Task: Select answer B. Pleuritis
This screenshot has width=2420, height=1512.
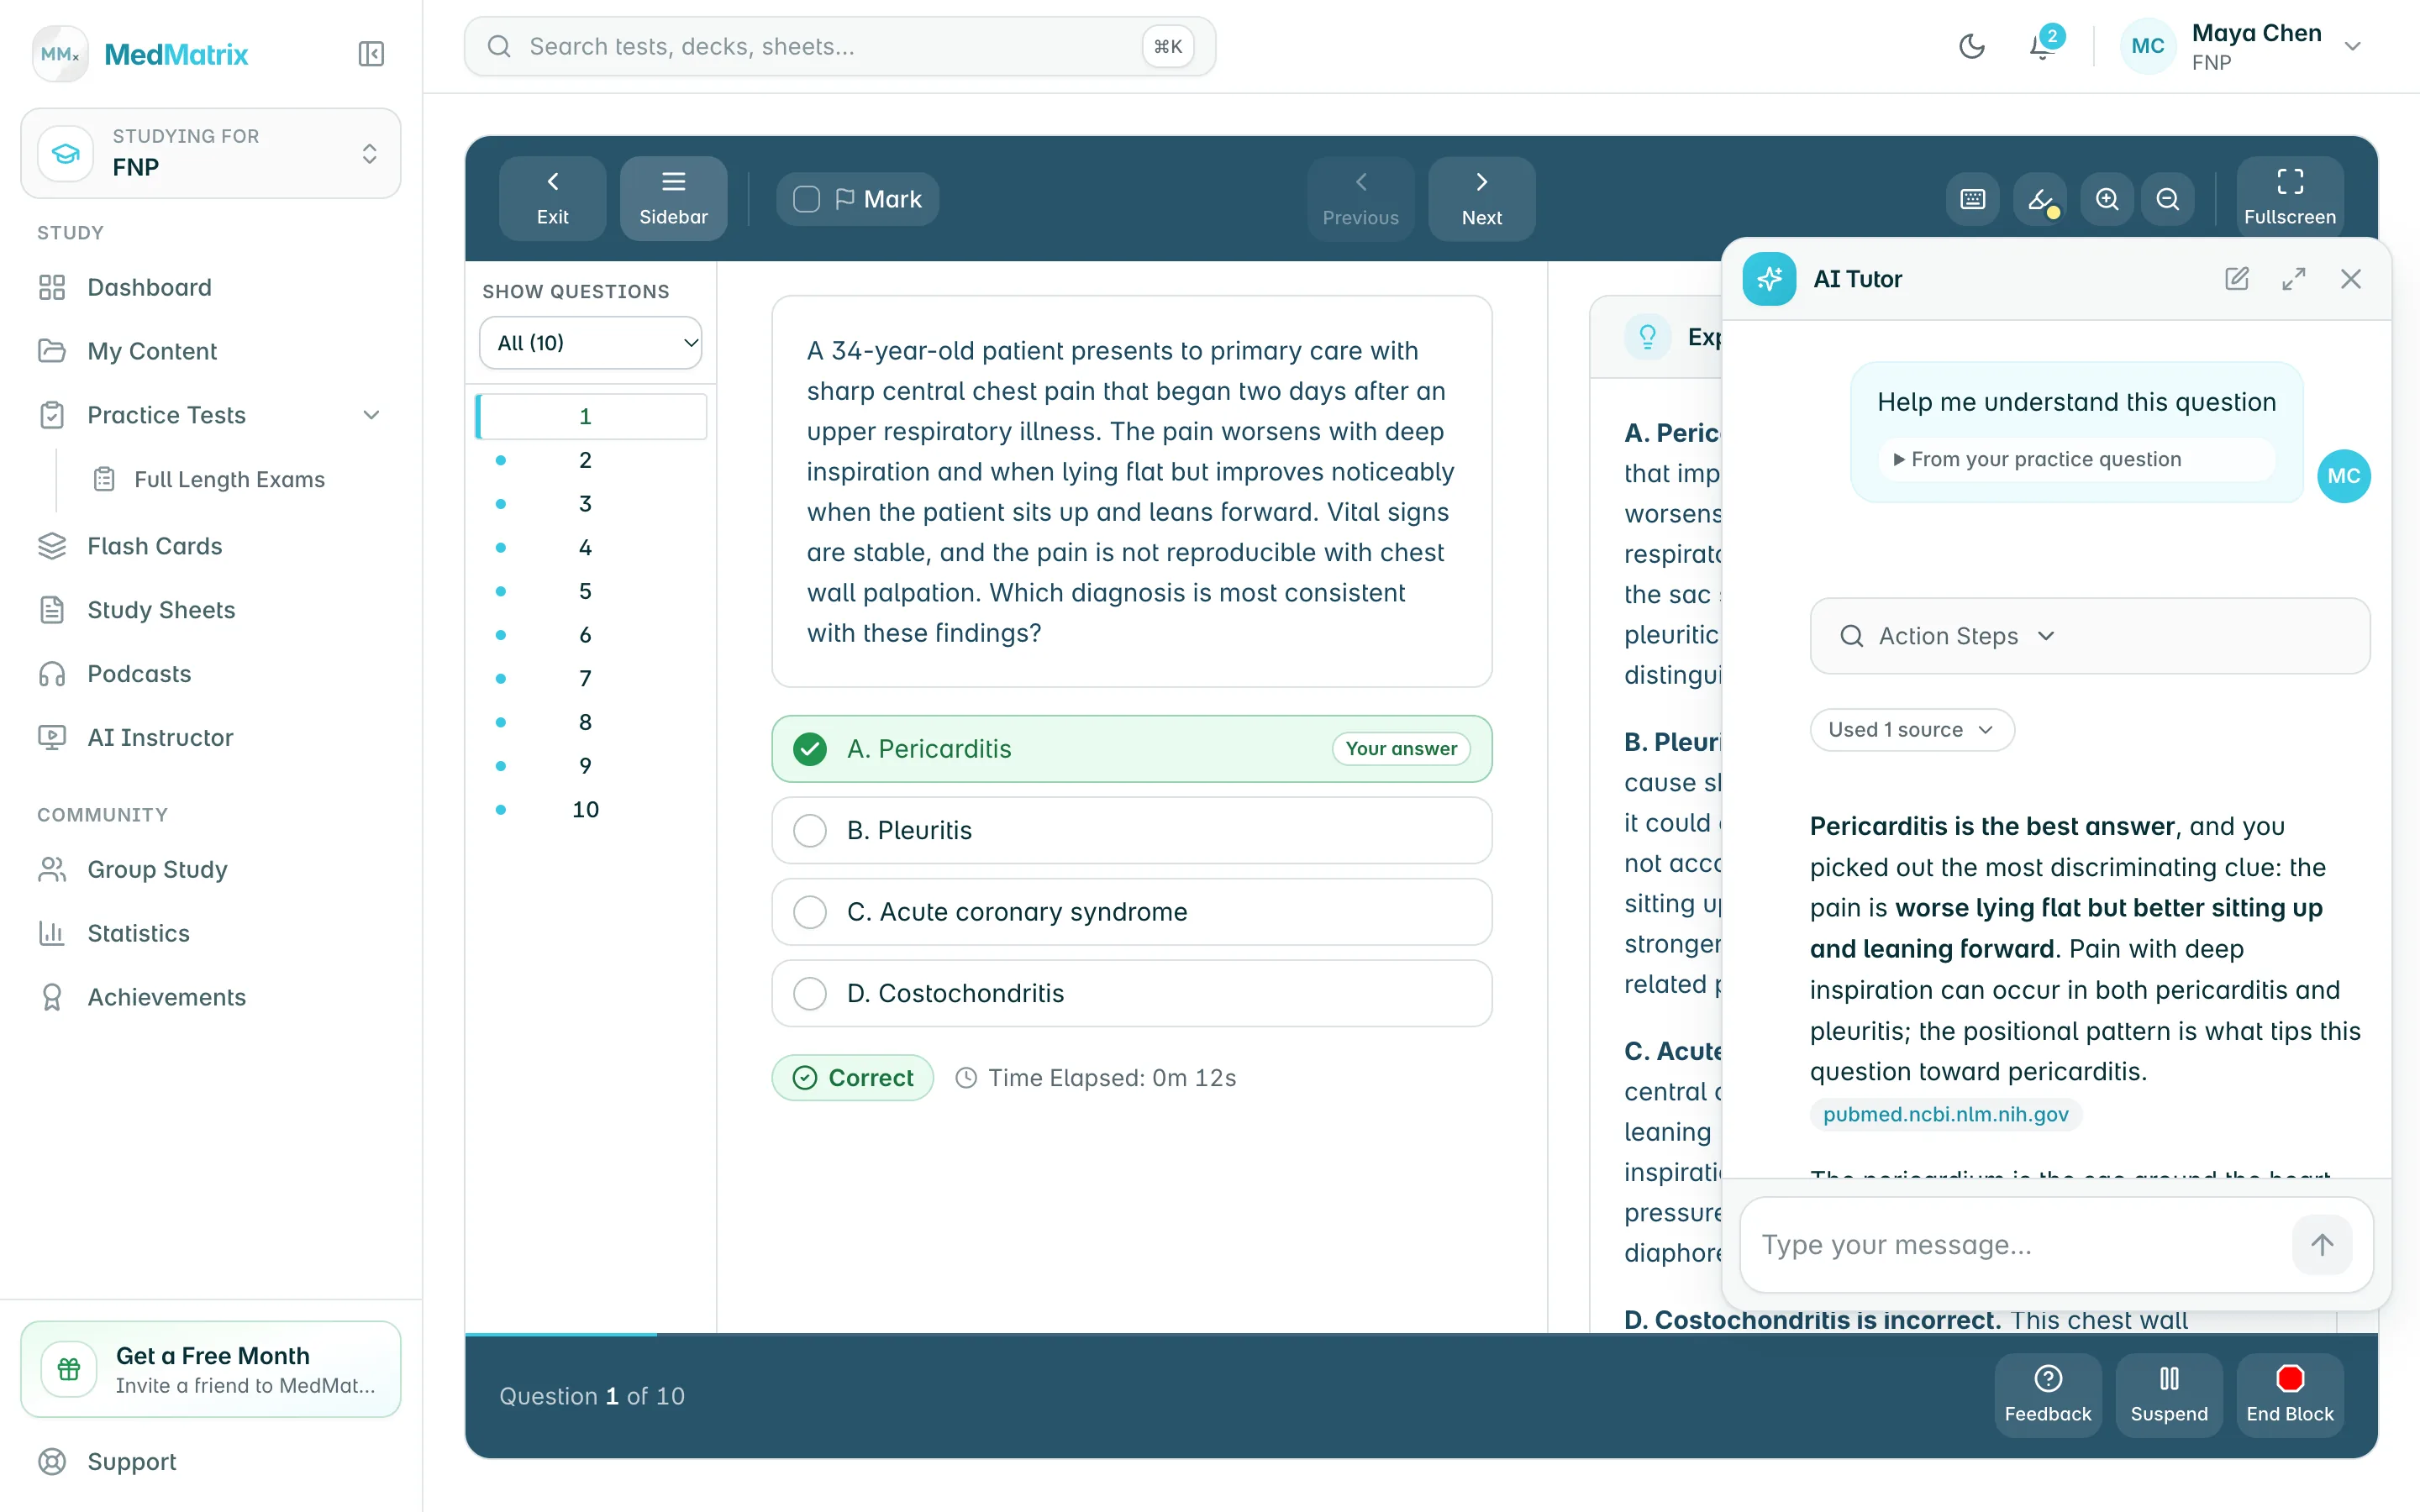Action: pyautogui.click(x=1131, y=830)
